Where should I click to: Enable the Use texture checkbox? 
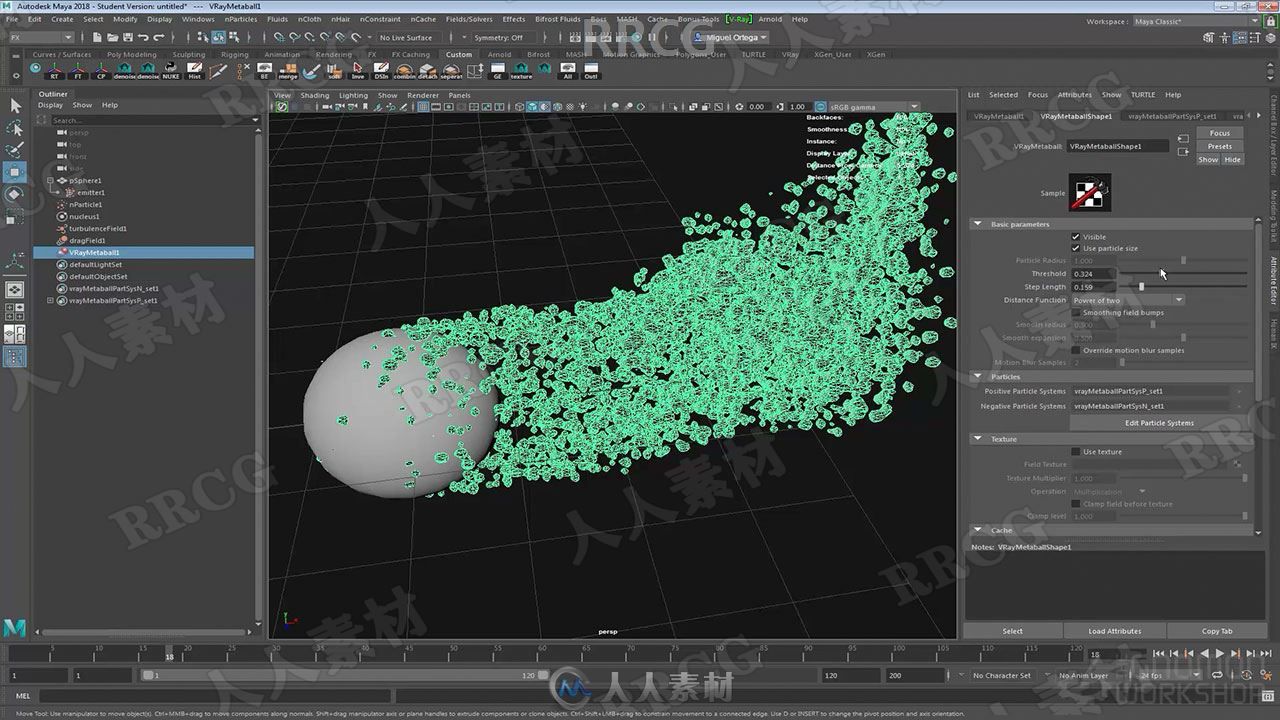(x=1076, y=452)
